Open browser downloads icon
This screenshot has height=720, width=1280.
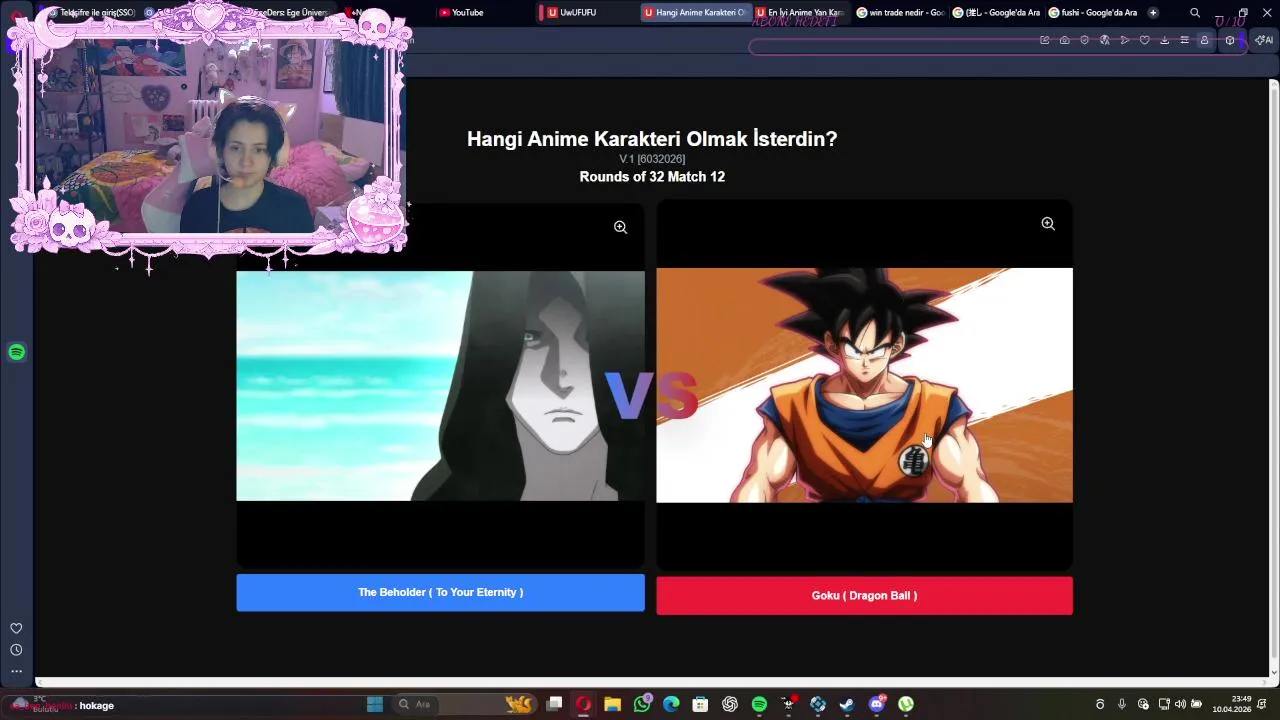1165,40
